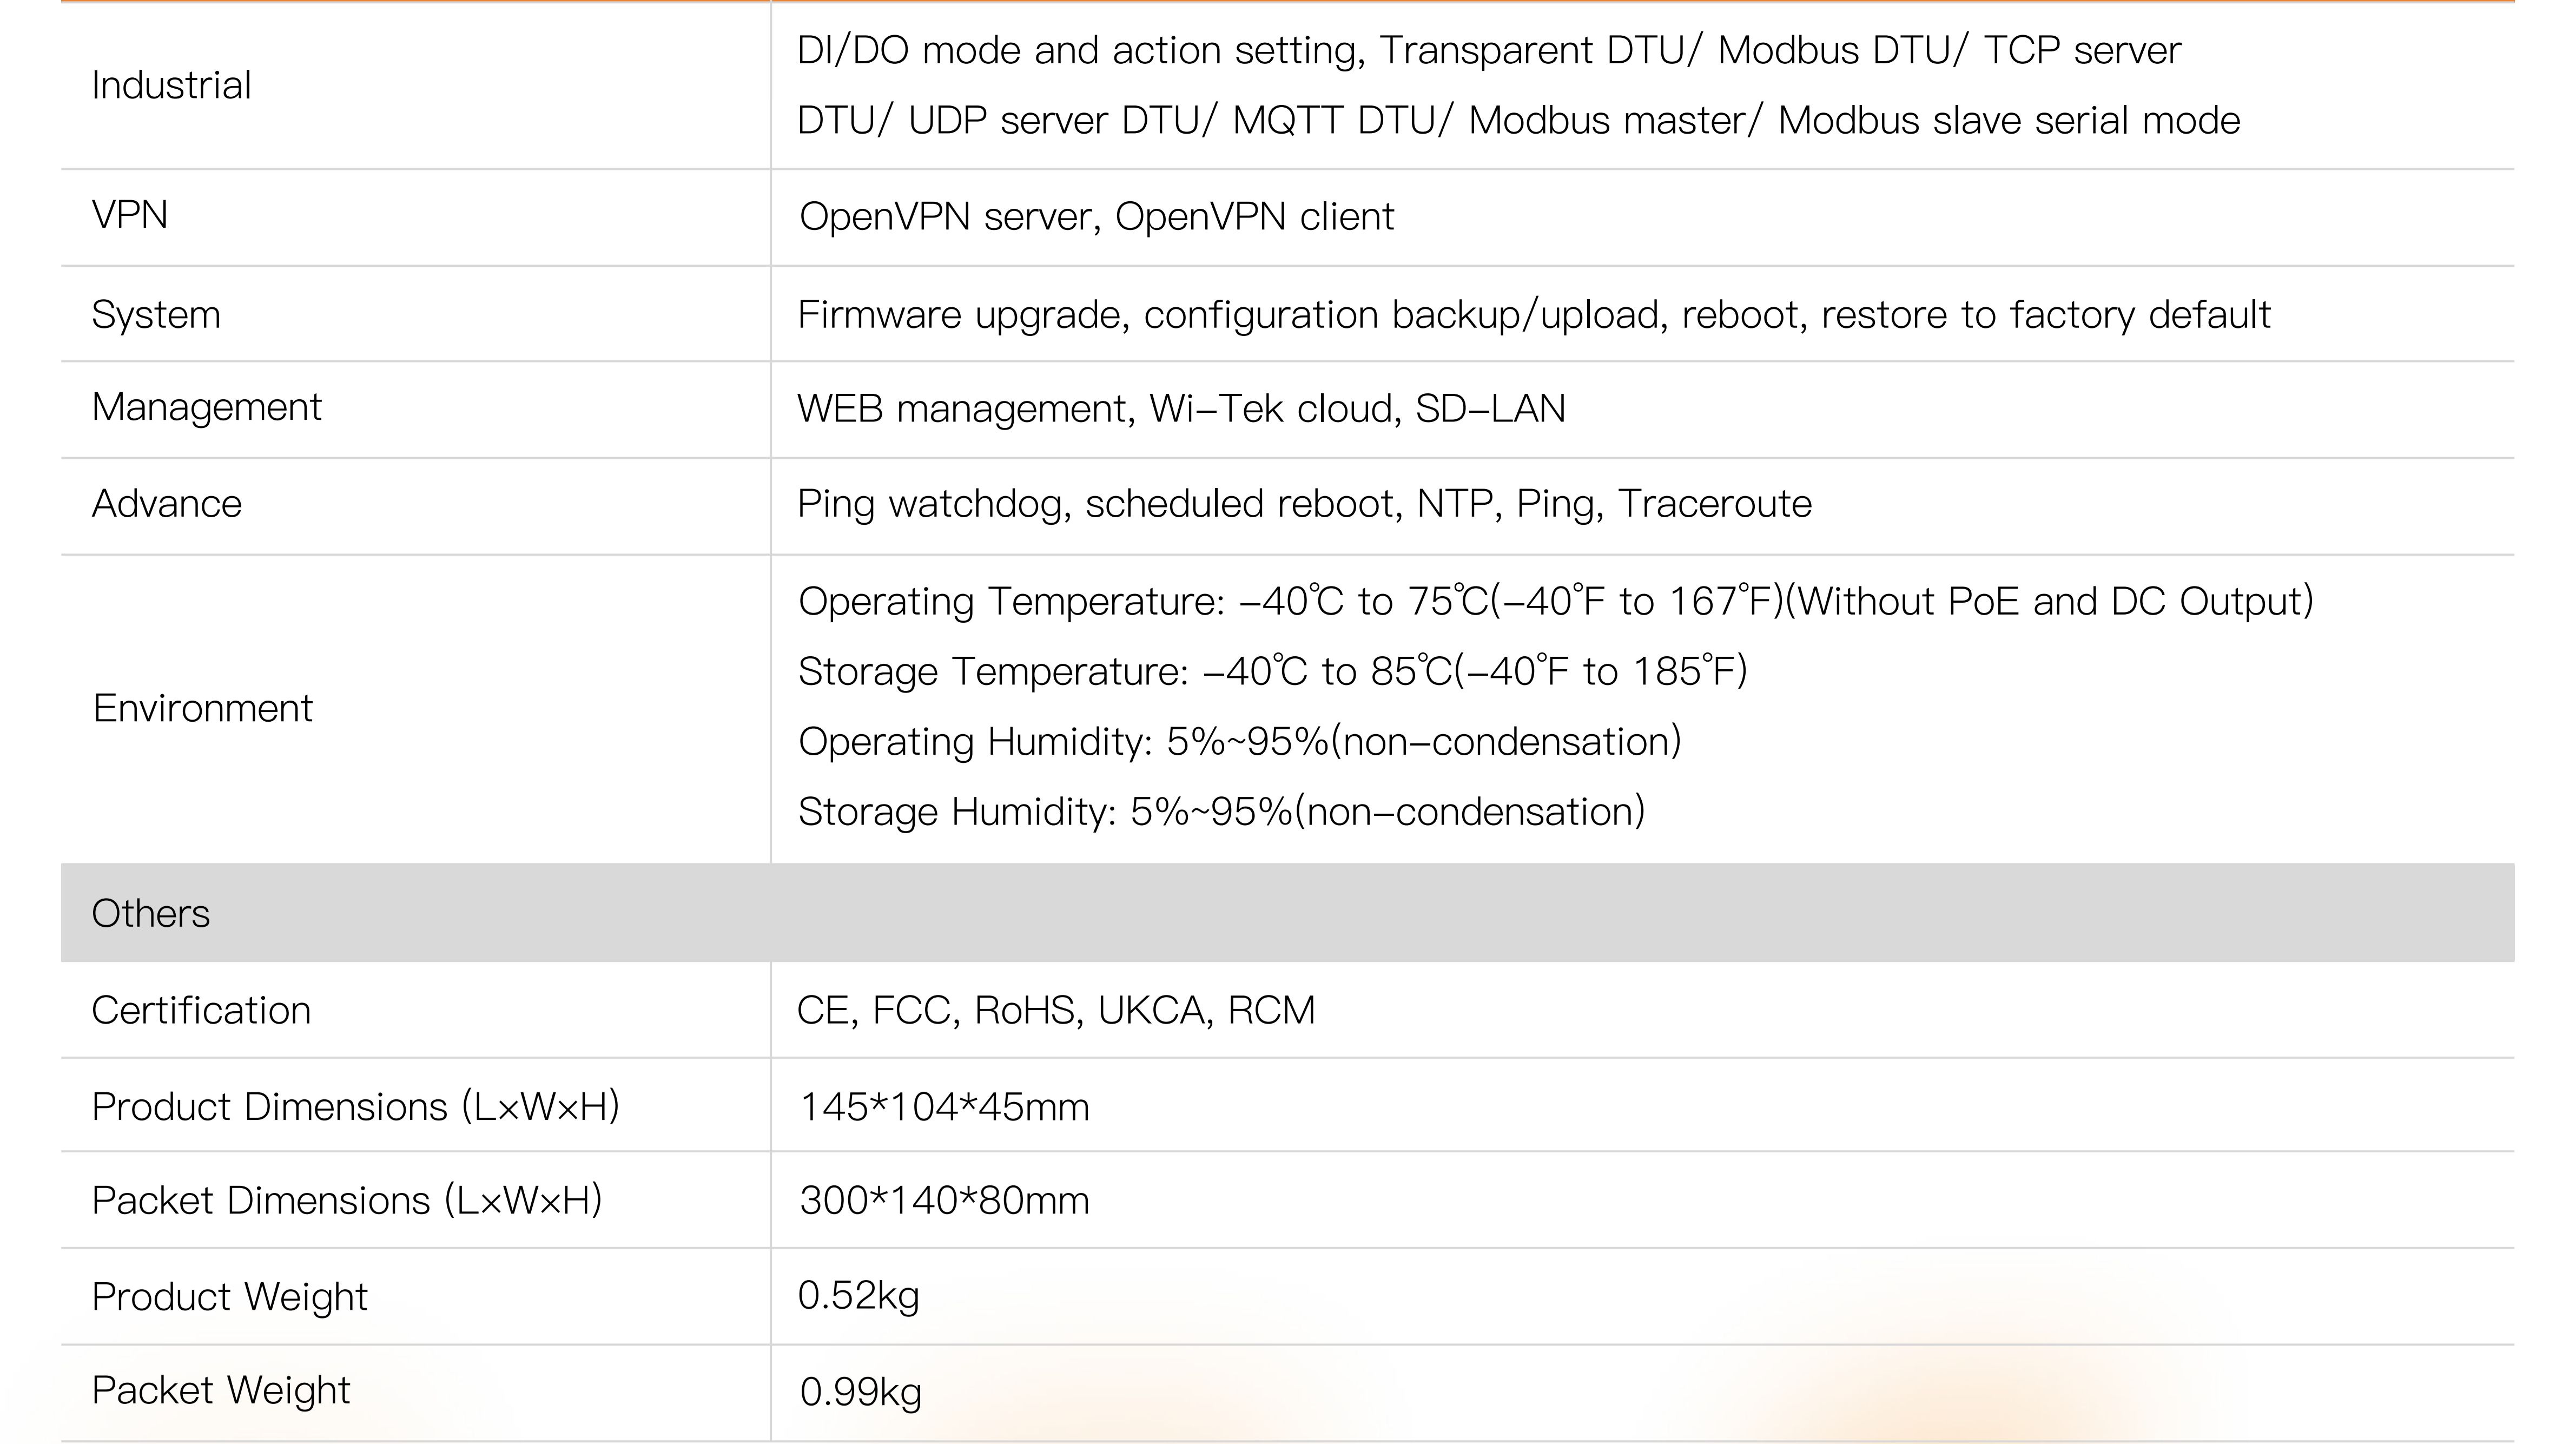Viewport: 2576px width, 1444px height.
Task: Click the Operating Temperature line
Action: coord(1555,602)
